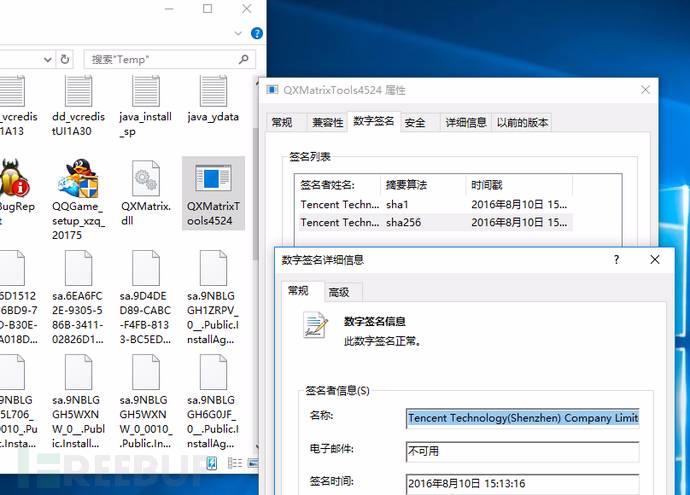Viewport: 690px width, 495px height.
Task: Open the 详细信息 tab
Action: [x=466, y=122]
